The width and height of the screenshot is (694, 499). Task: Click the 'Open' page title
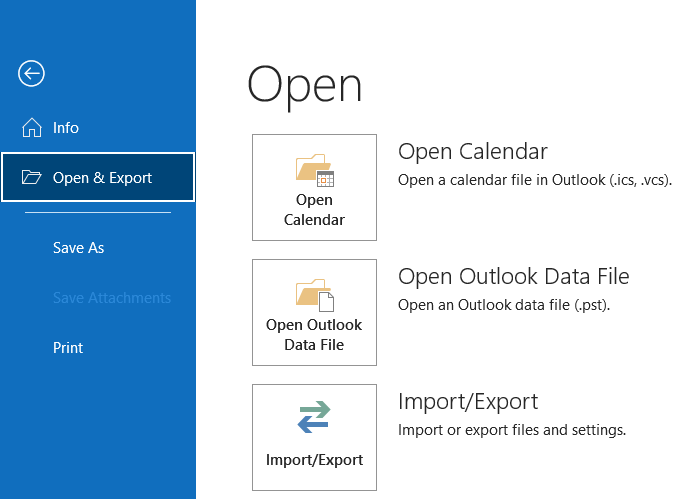click(x=304, y=85)
